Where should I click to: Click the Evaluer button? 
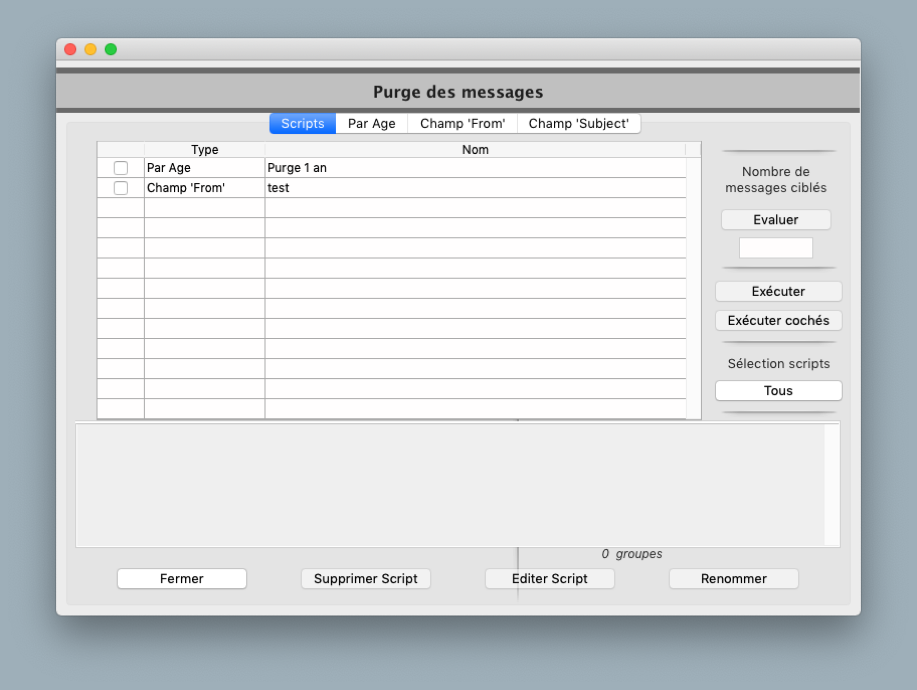(775, 220)
